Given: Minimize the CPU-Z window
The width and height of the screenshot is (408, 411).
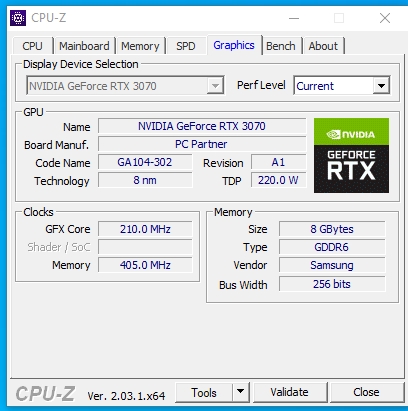Looking at the screenshot, I should click(294, 18).
